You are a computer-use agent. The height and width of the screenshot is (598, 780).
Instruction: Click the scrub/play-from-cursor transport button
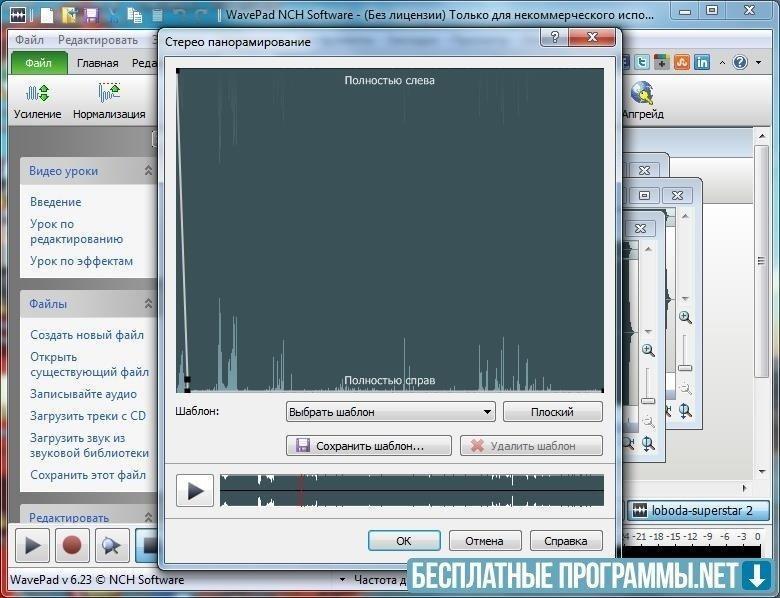tap(112, 546)
